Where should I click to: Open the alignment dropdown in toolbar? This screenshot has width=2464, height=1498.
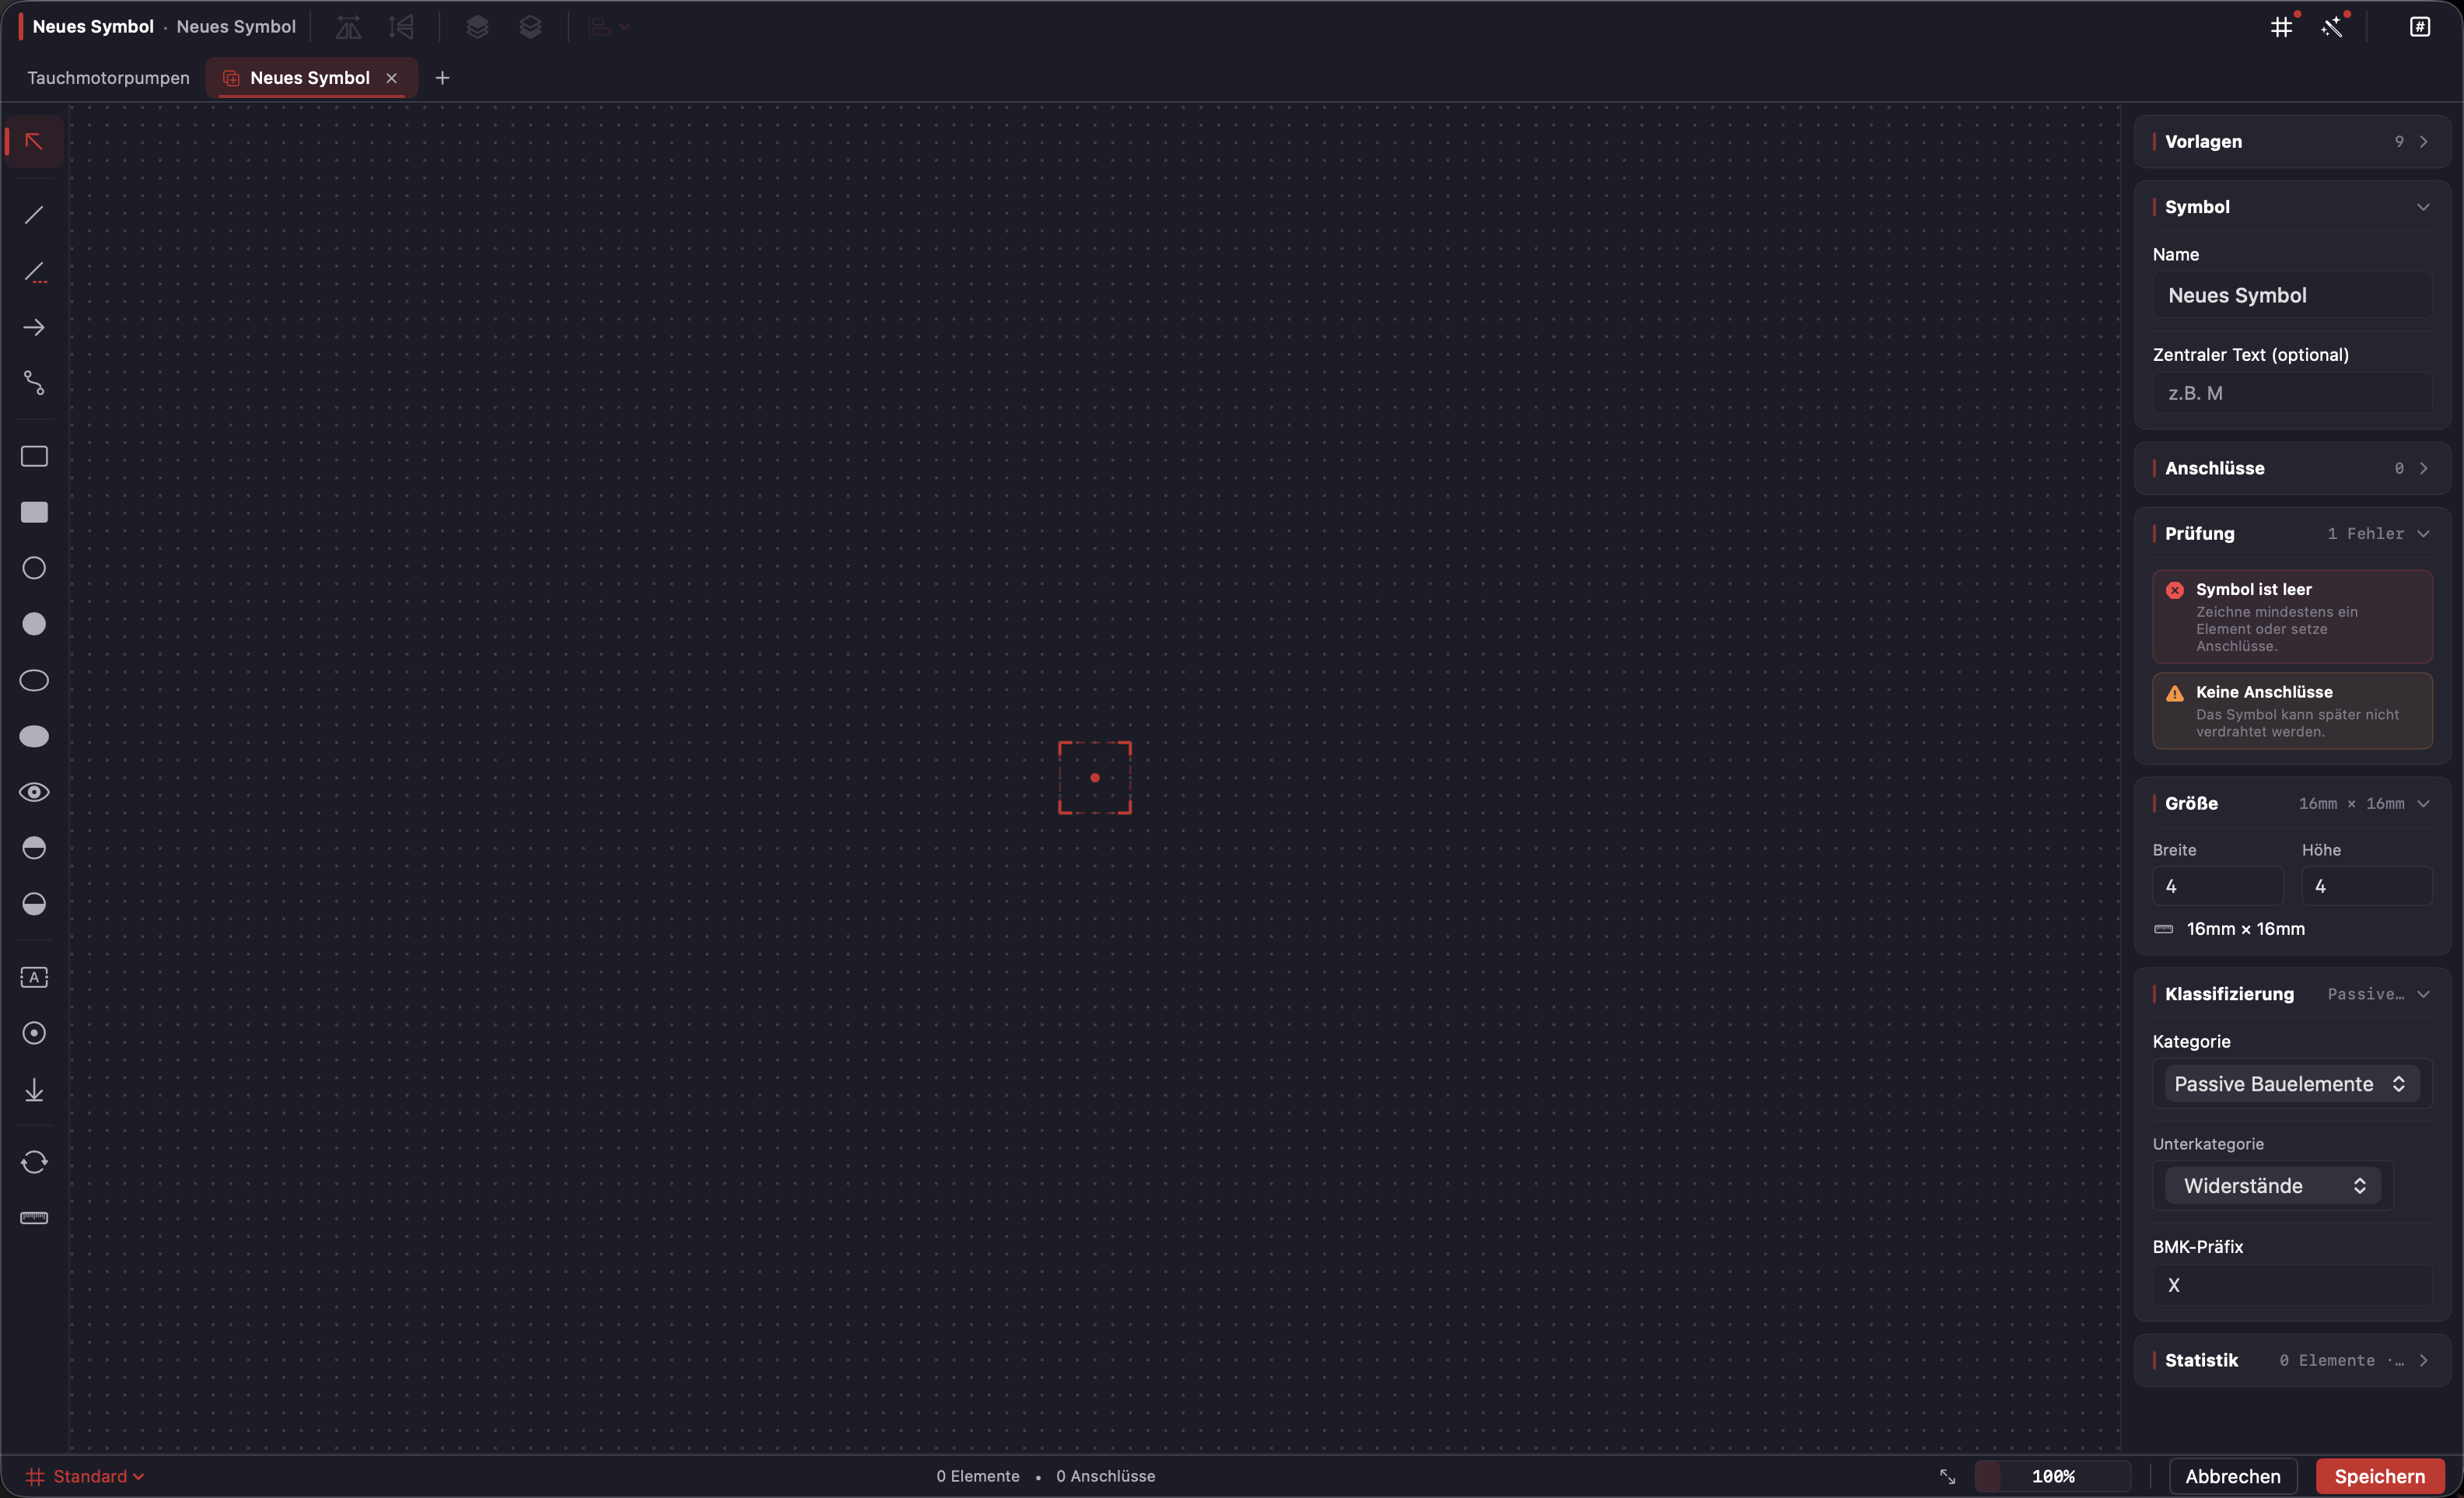coord(608,27)
